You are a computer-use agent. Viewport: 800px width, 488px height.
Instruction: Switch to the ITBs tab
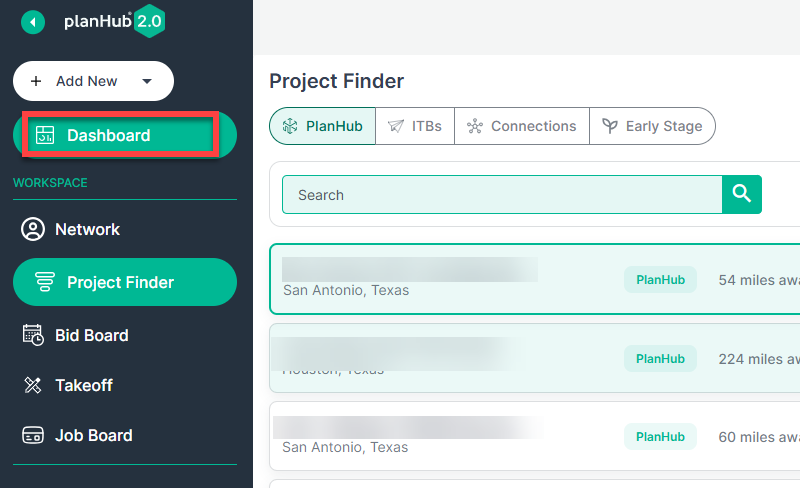pyautogui.click(x=415, y=126)
